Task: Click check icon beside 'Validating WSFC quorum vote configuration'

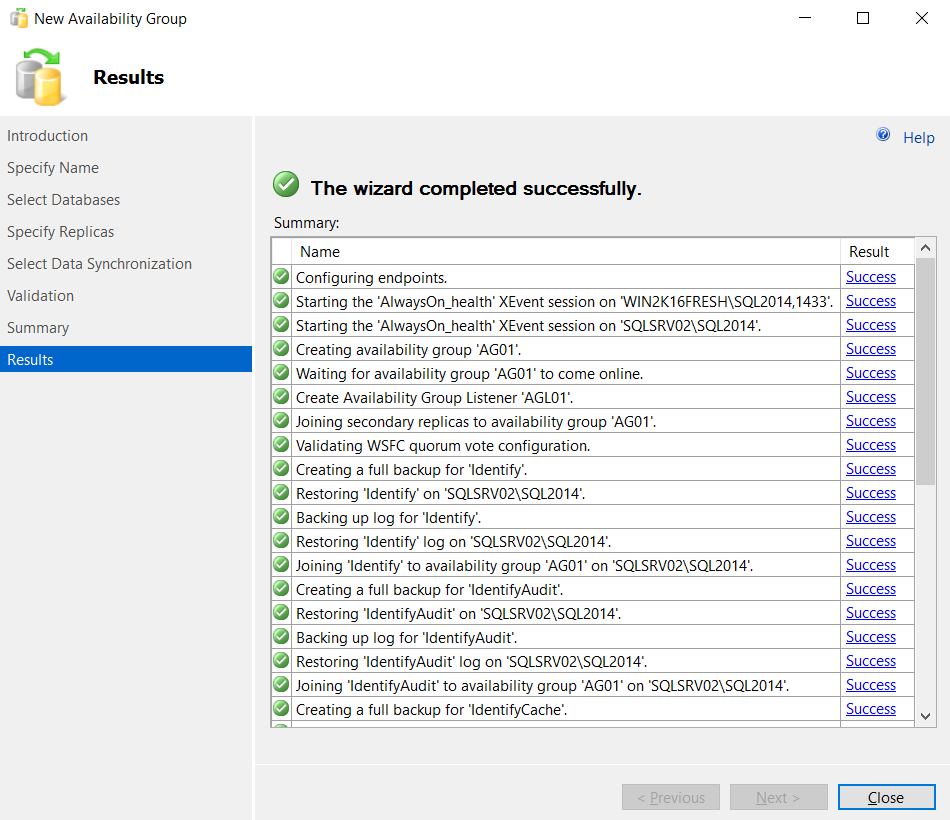Action: (281, 444)
